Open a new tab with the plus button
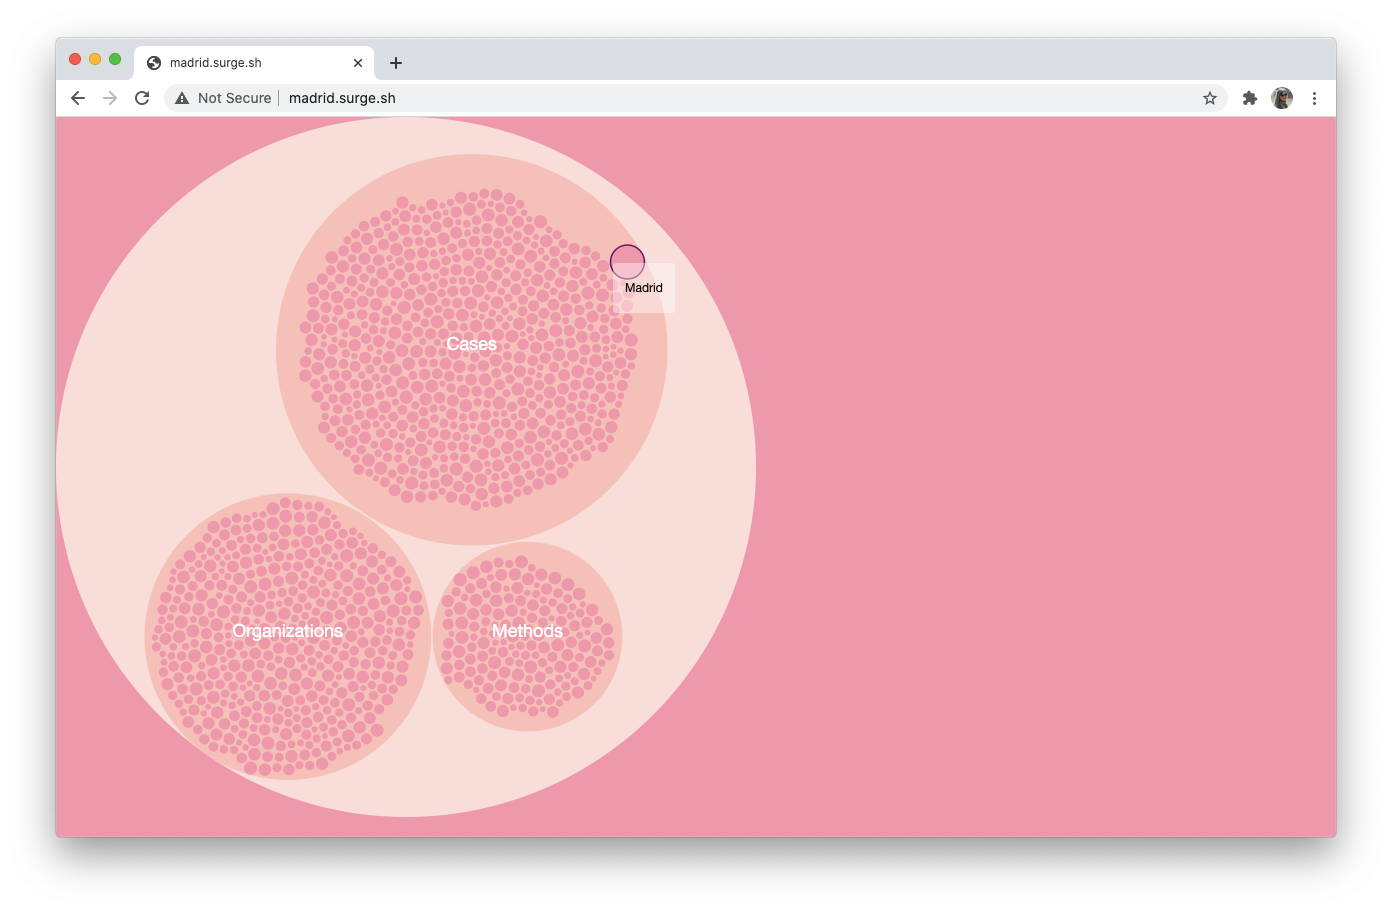 [396, 63]
